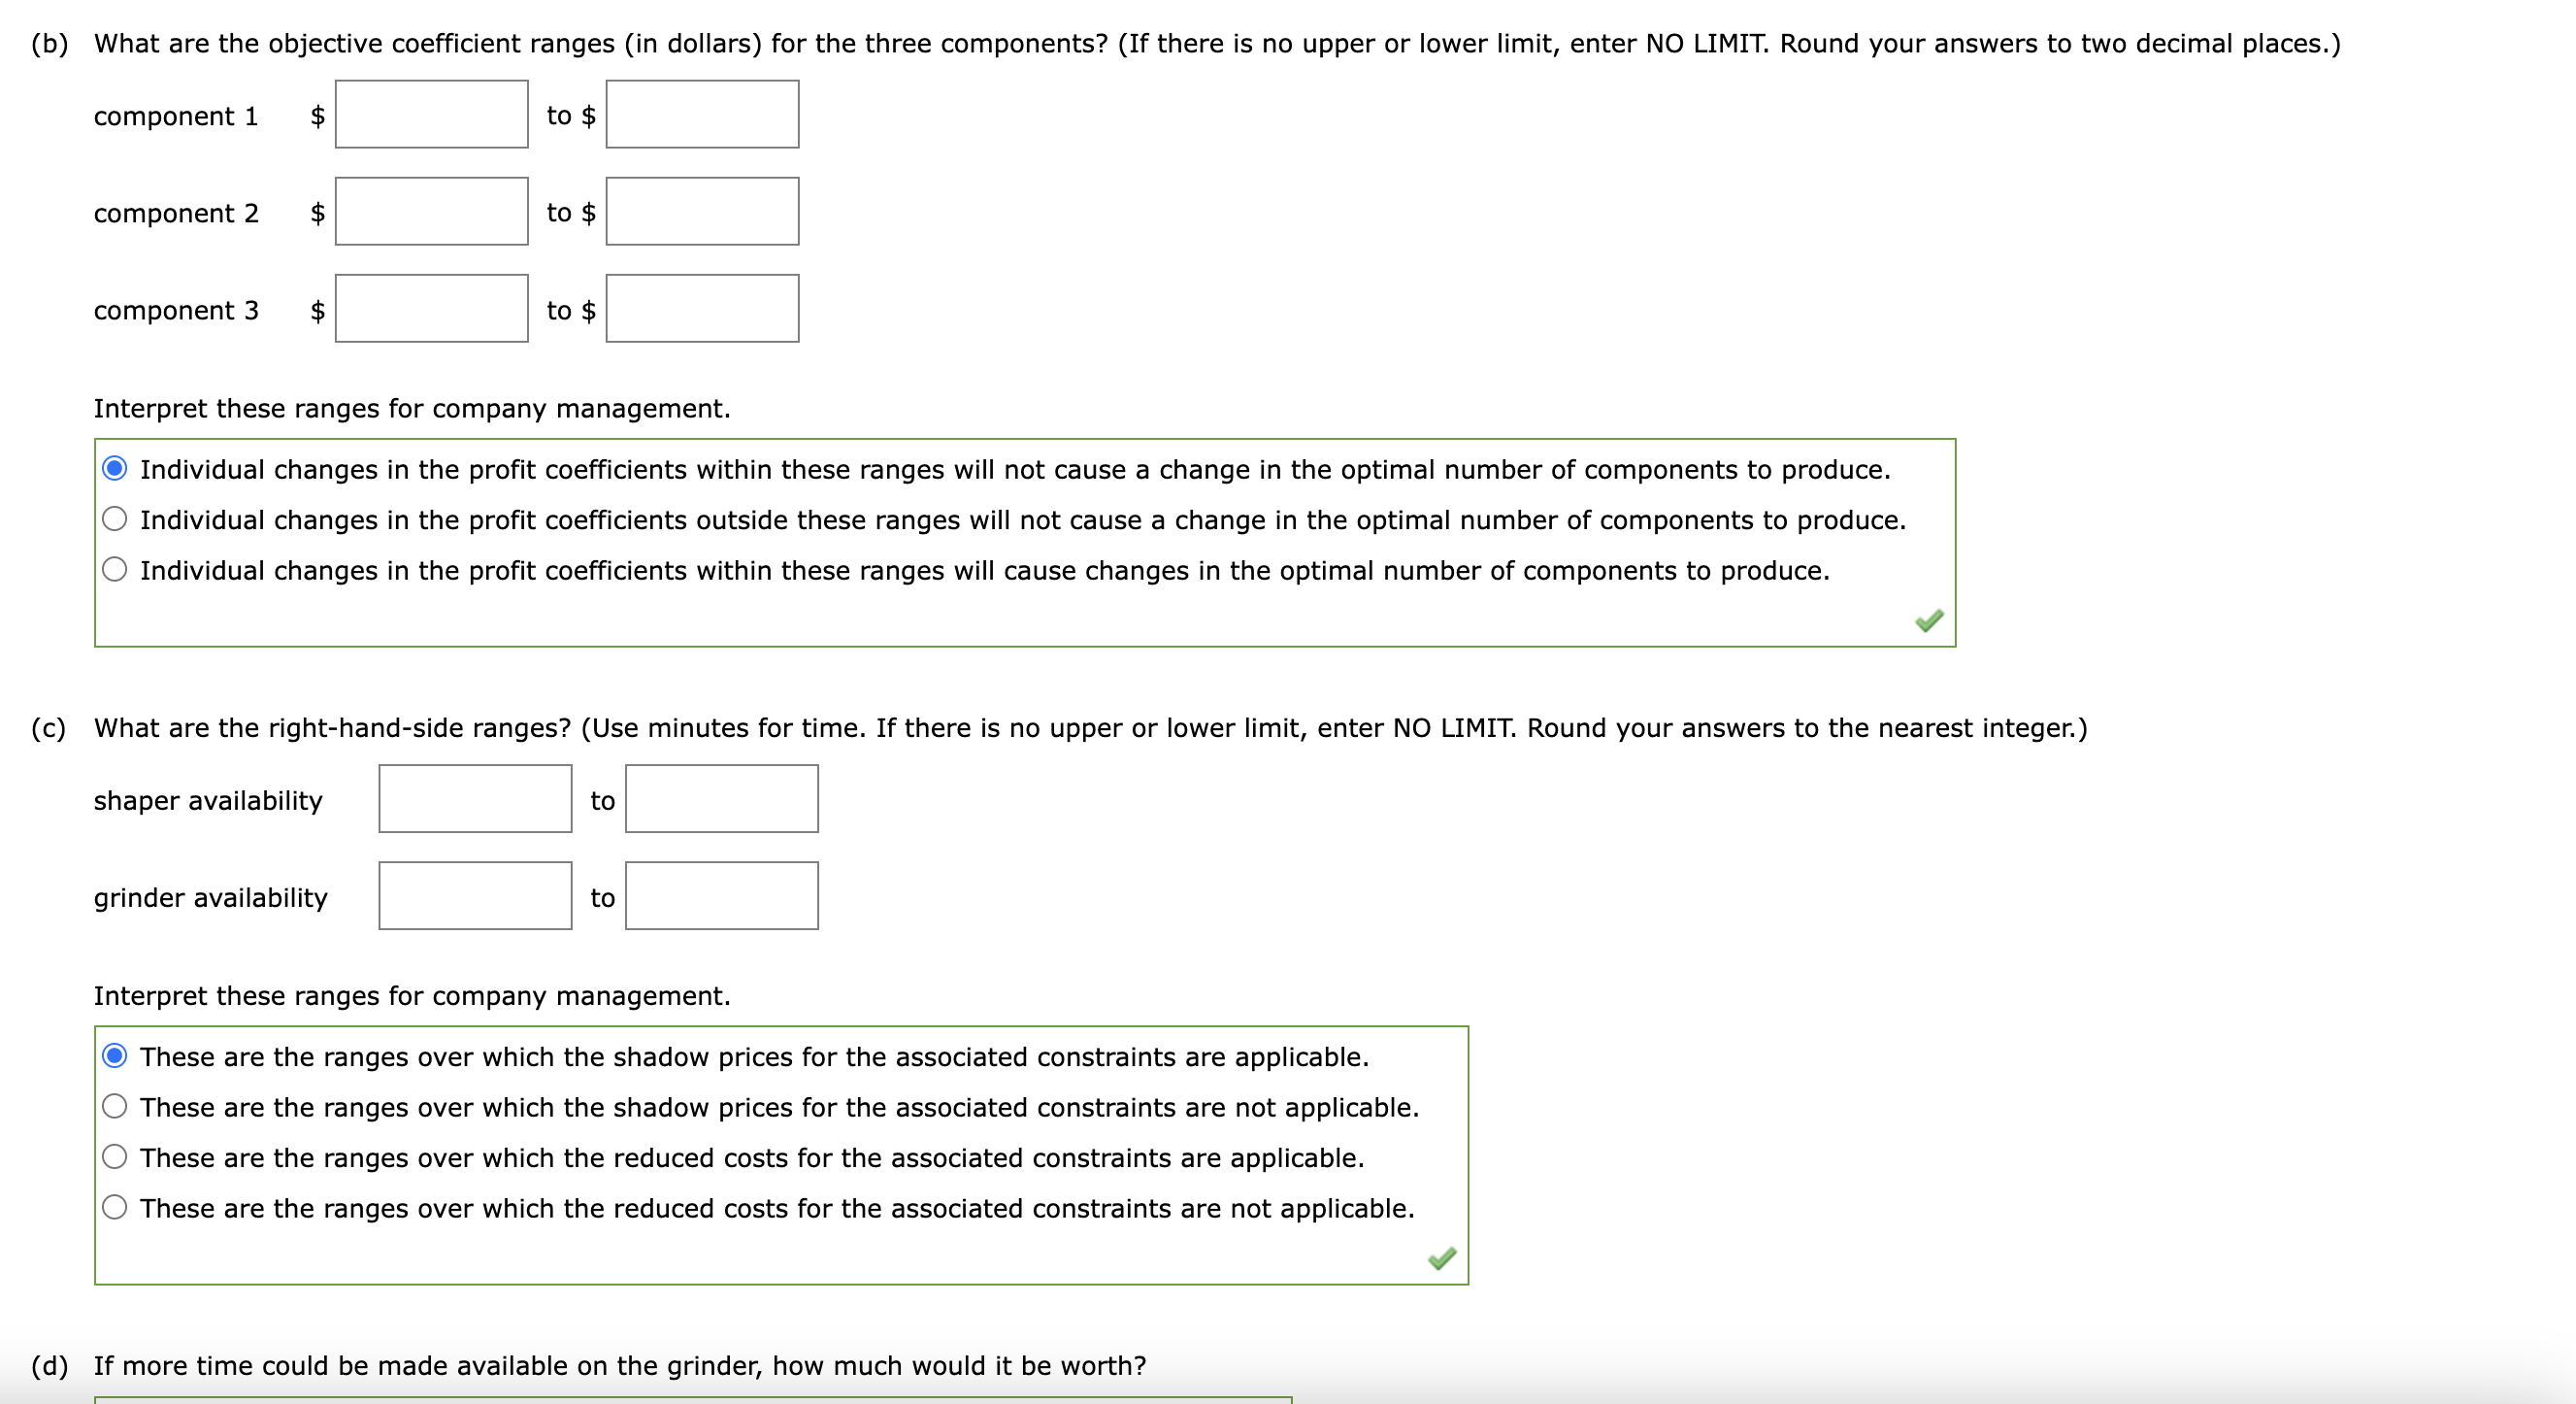Select 'shadow prices are applicable' option

pos(117,1056)
